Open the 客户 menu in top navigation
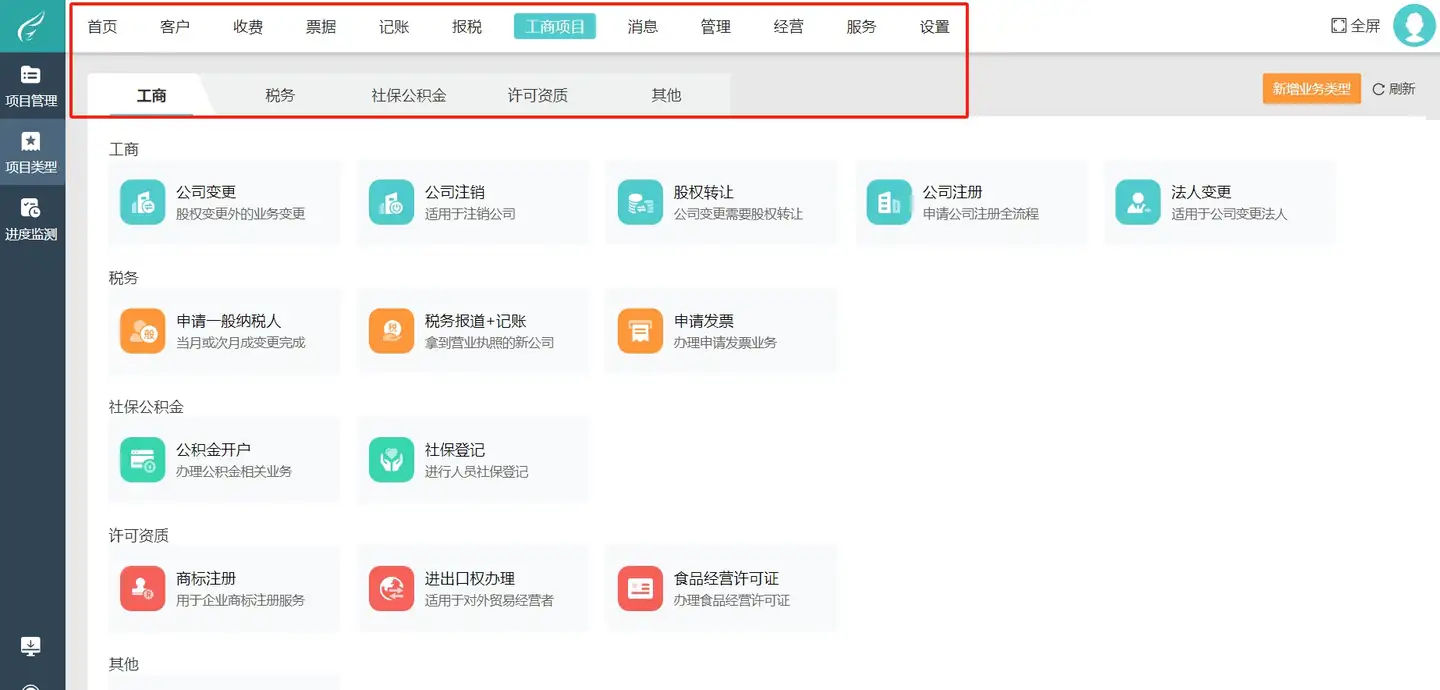Viewport: 1440px width, 690px height. [x=175, y=27]
